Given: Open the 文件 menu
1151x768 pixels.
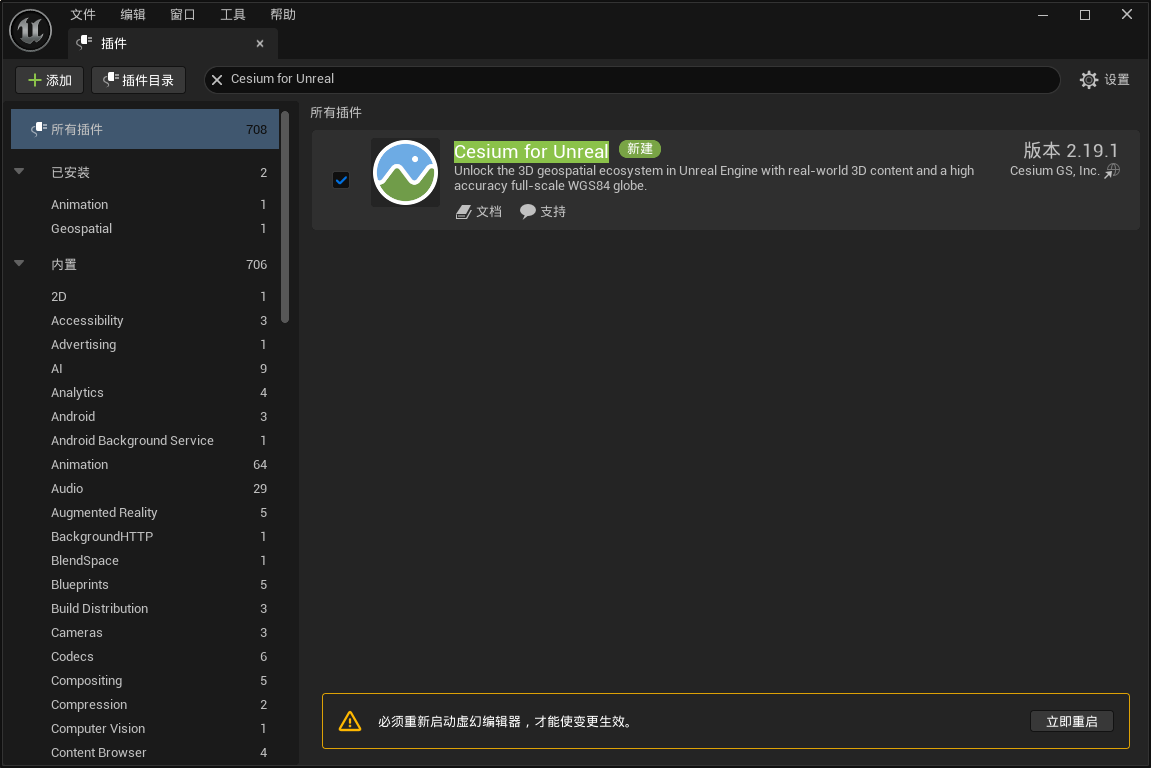Looking at the screenshot, I should (83, 15).
